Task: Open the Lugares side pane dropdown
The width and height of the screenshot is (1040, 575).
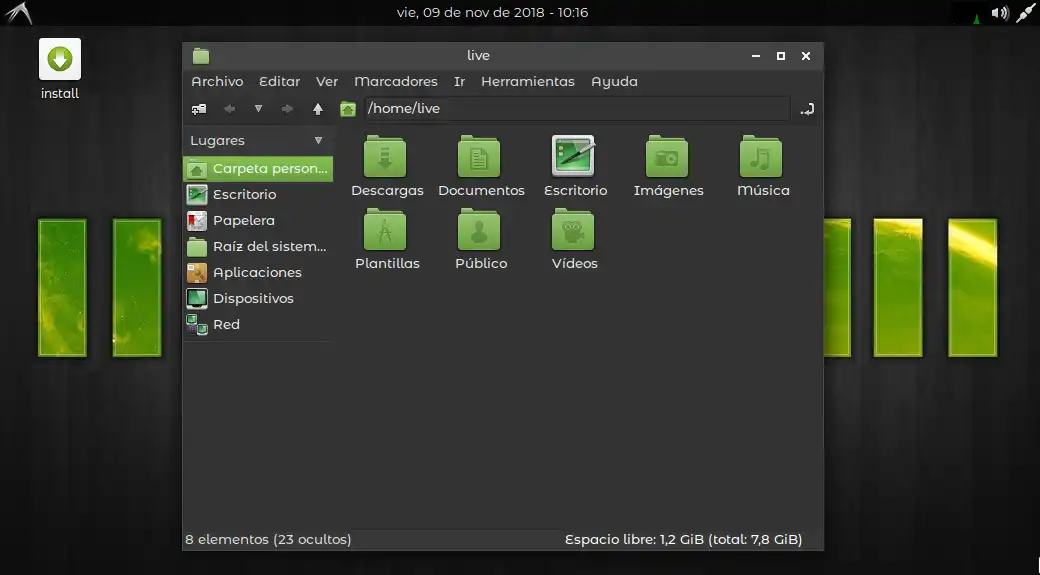Action: 318,141
